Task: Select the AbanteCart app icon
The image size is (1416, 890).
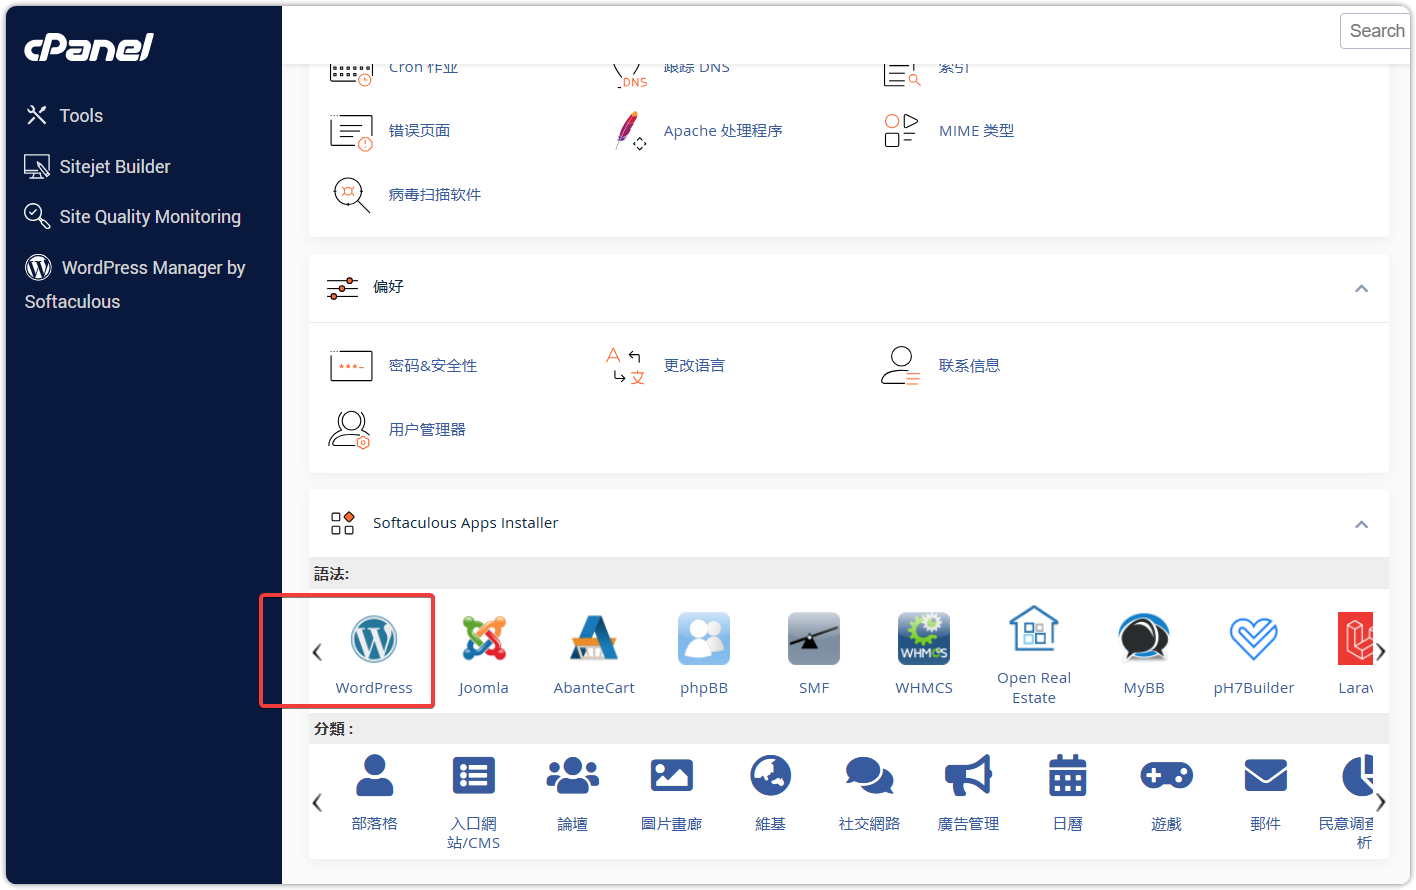Action: click(594, 639)
